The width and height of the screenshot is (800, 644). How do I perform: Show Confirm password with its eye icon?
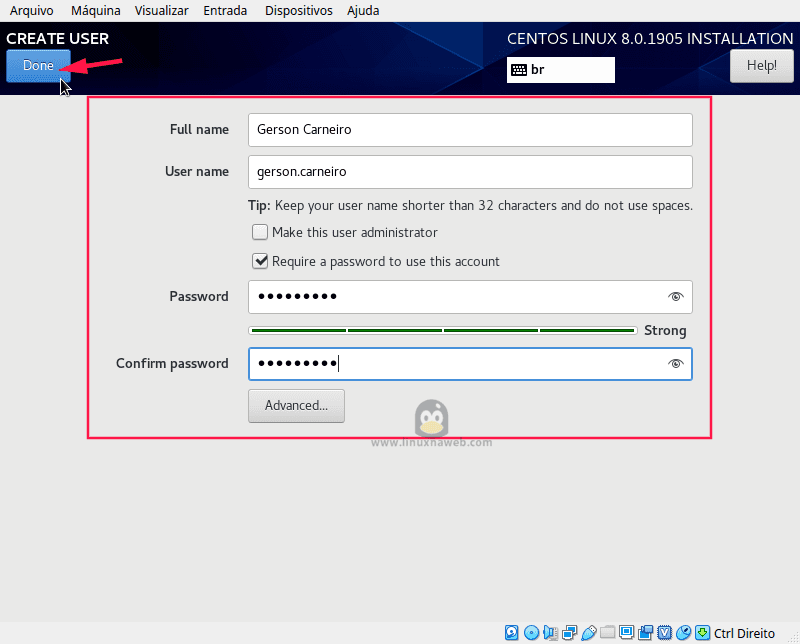point(676,364)
